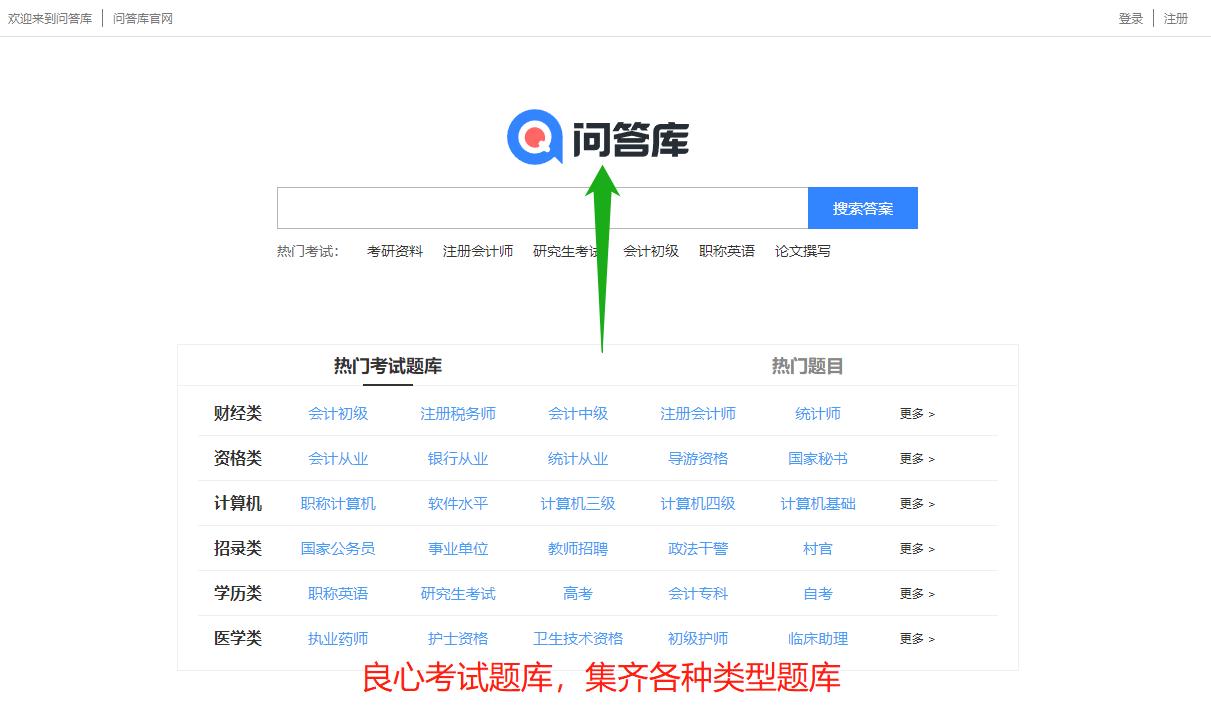Image resolution: width=1211 pixels, height=723 pixels.
Task: Expand 更多 options for 财经类 row
Action: 915,413
